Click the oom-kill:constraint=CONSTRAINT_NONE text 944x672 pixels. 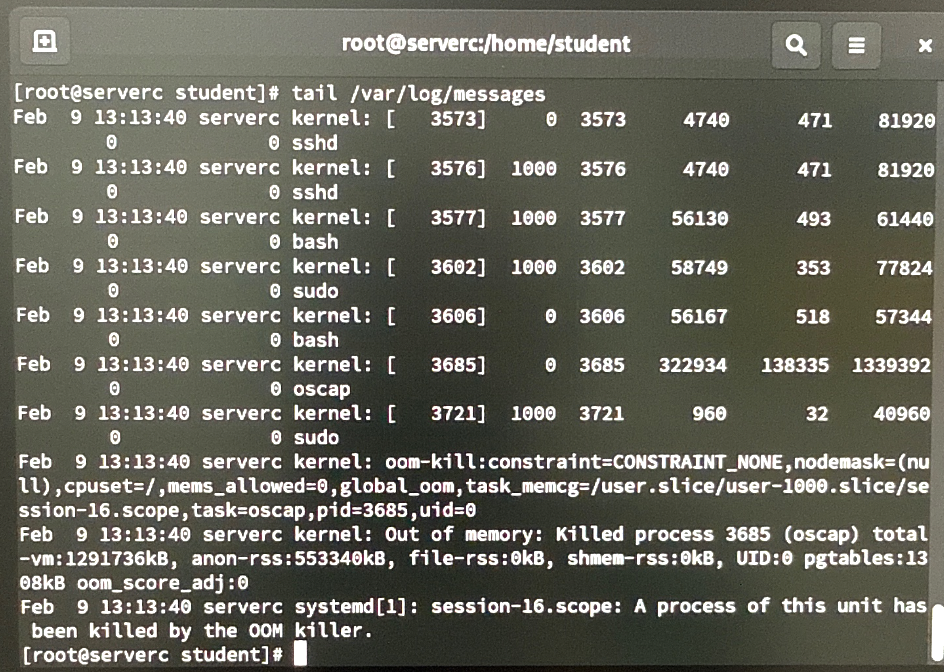tap(584, 462)
